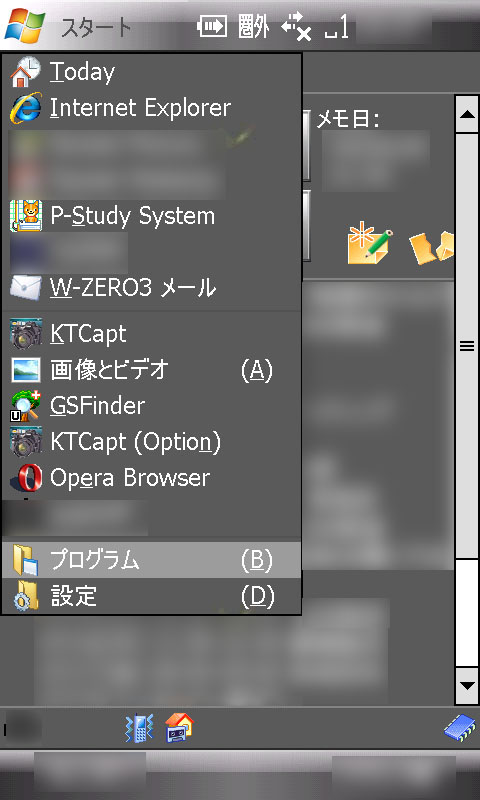Screen dimensions: 480x800
Task: Click the torn folder icon beside note icon
Action: point(432,248)
